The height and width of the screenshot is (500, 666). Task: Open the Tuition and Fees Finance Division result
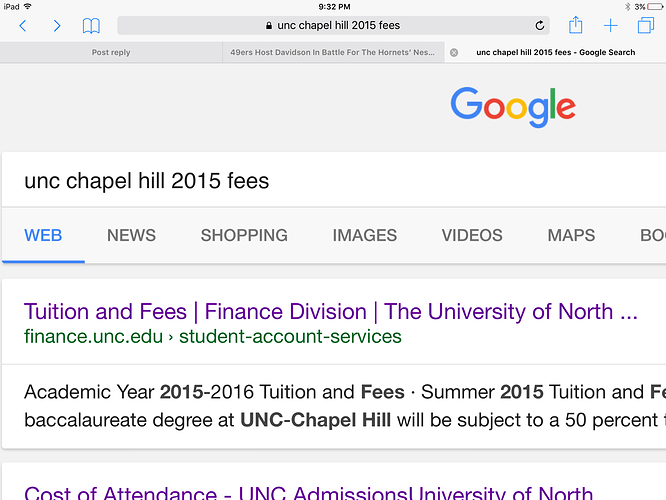[x=331, y=311]
